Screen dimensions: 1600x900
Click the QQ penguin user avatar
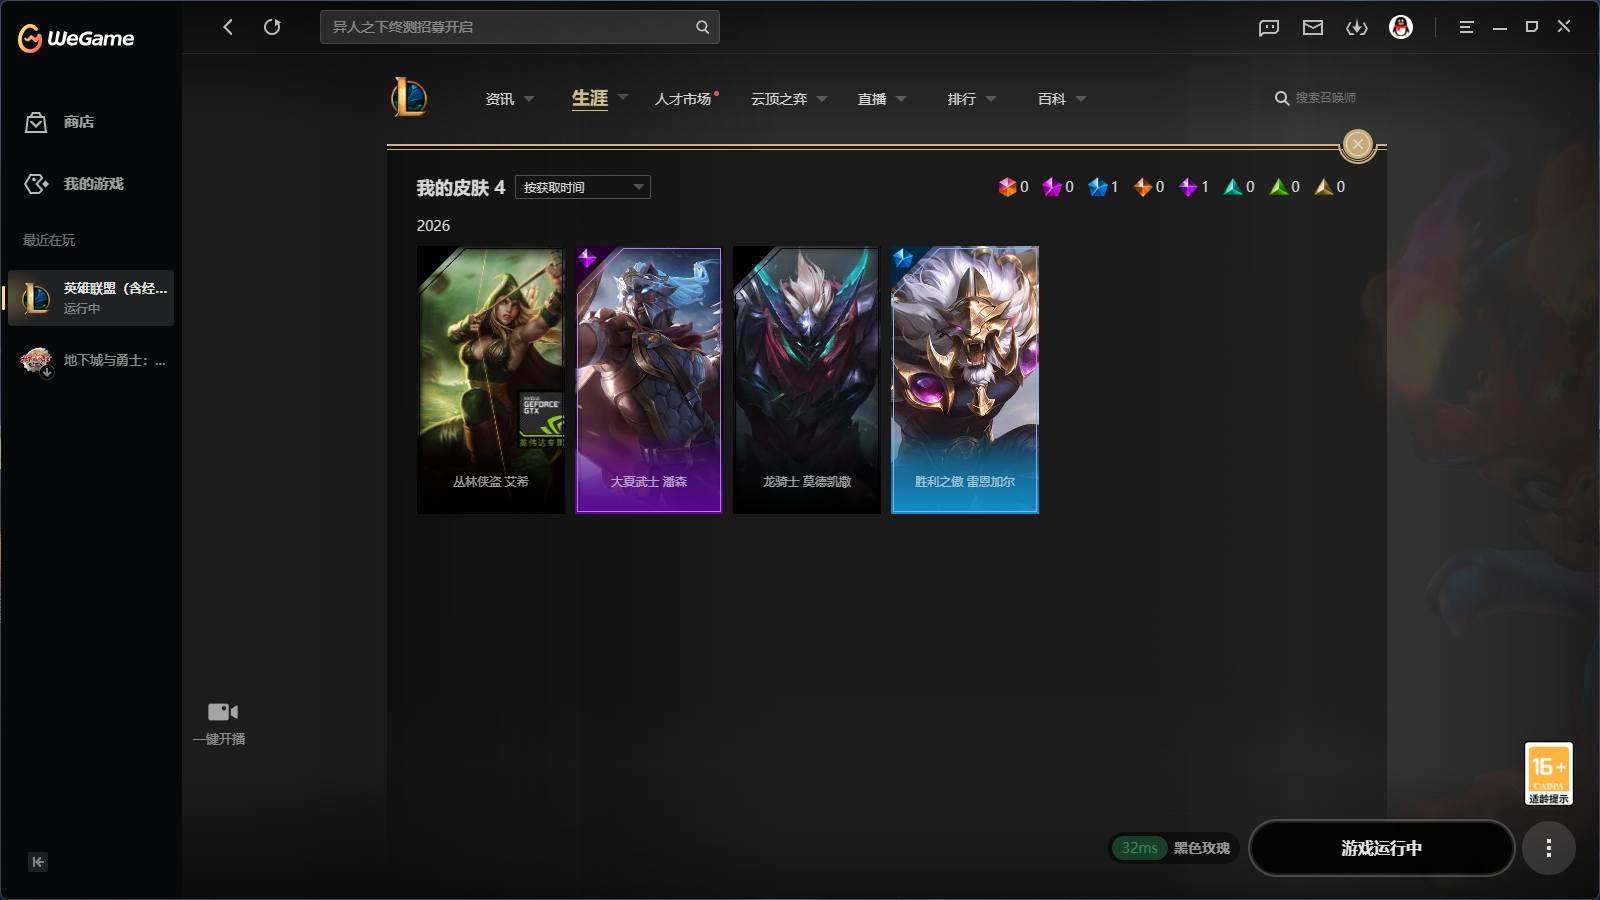click(1401, 27)
